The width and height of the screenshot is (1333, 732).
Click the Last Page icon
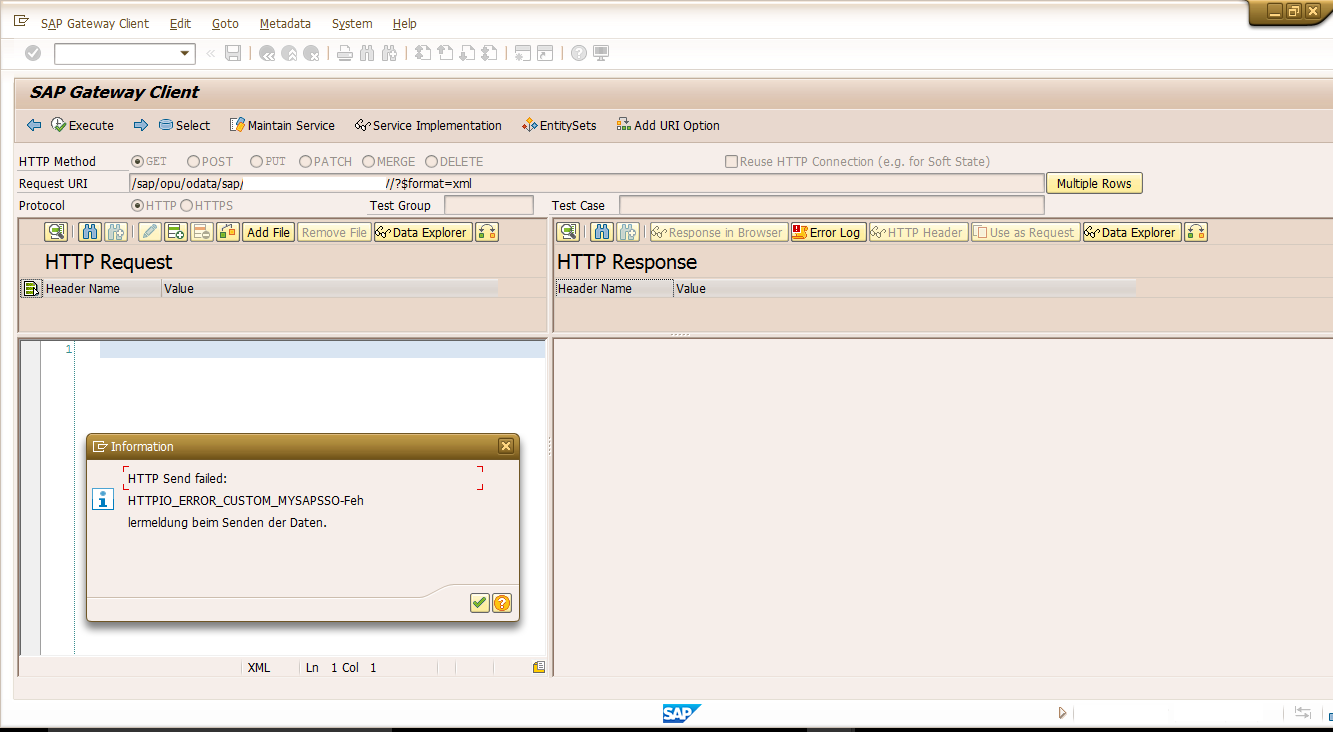coord(489,54)
